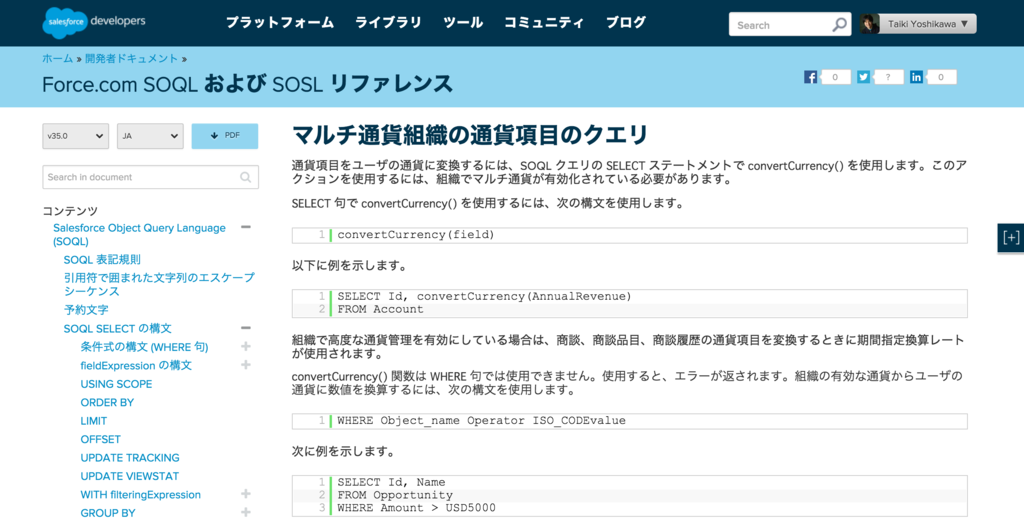Open UPDATE TRACKING topic
Image resolution: width=1024 pixels, height=524 pixels.
click(130, 457)
